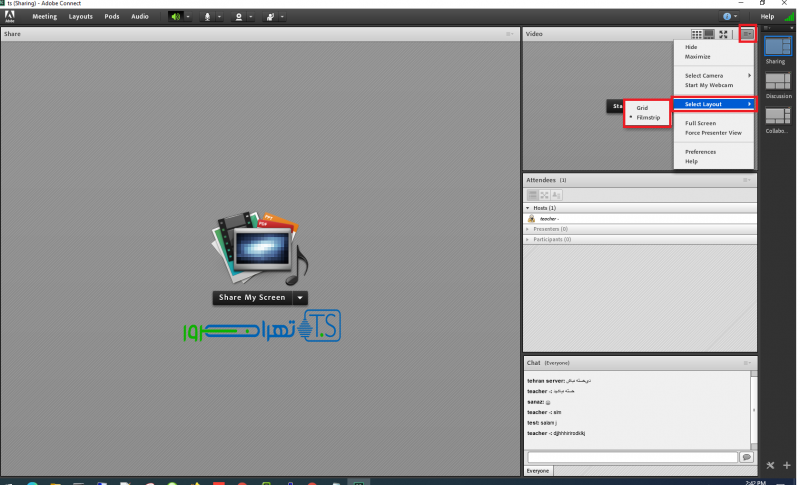Click the raise hand status icon

(x=269, y=17)
